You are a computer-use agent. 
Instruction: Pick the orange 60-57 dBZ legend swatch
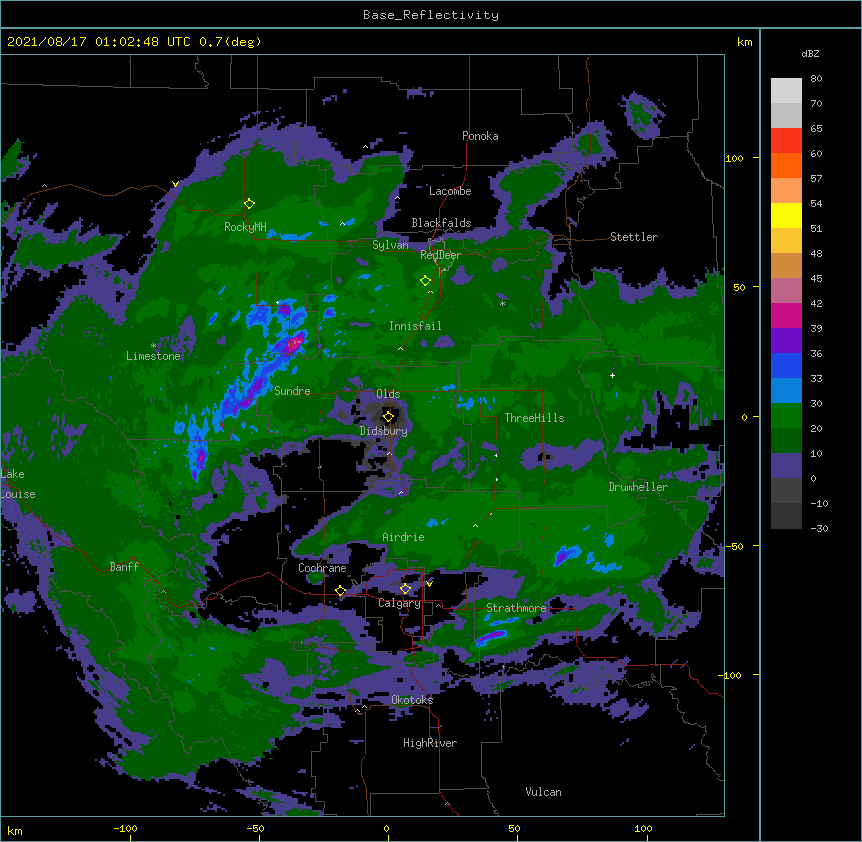[x=786, y=165]
